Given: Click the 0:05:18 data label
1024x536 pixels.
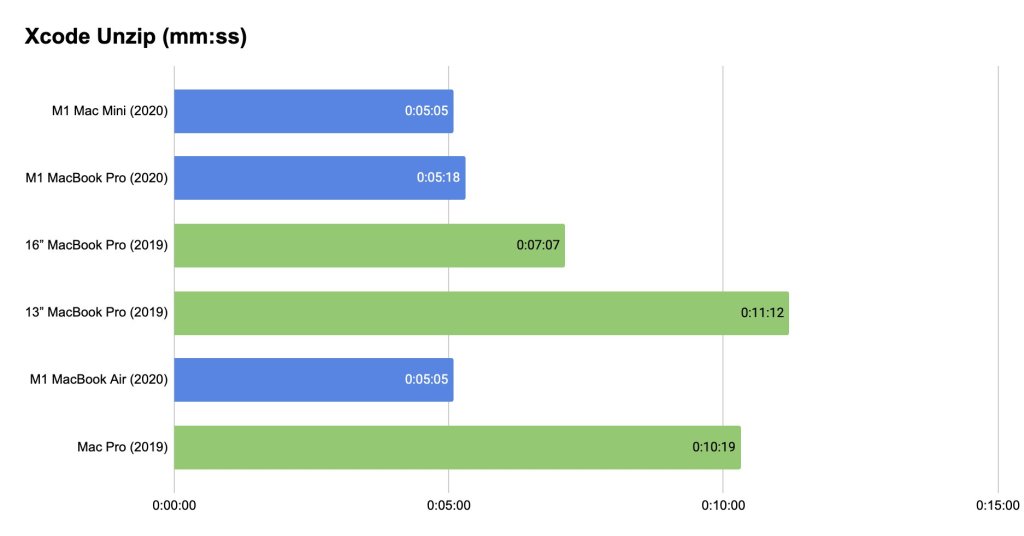Looking at the screenshot, I should point(436,178).
